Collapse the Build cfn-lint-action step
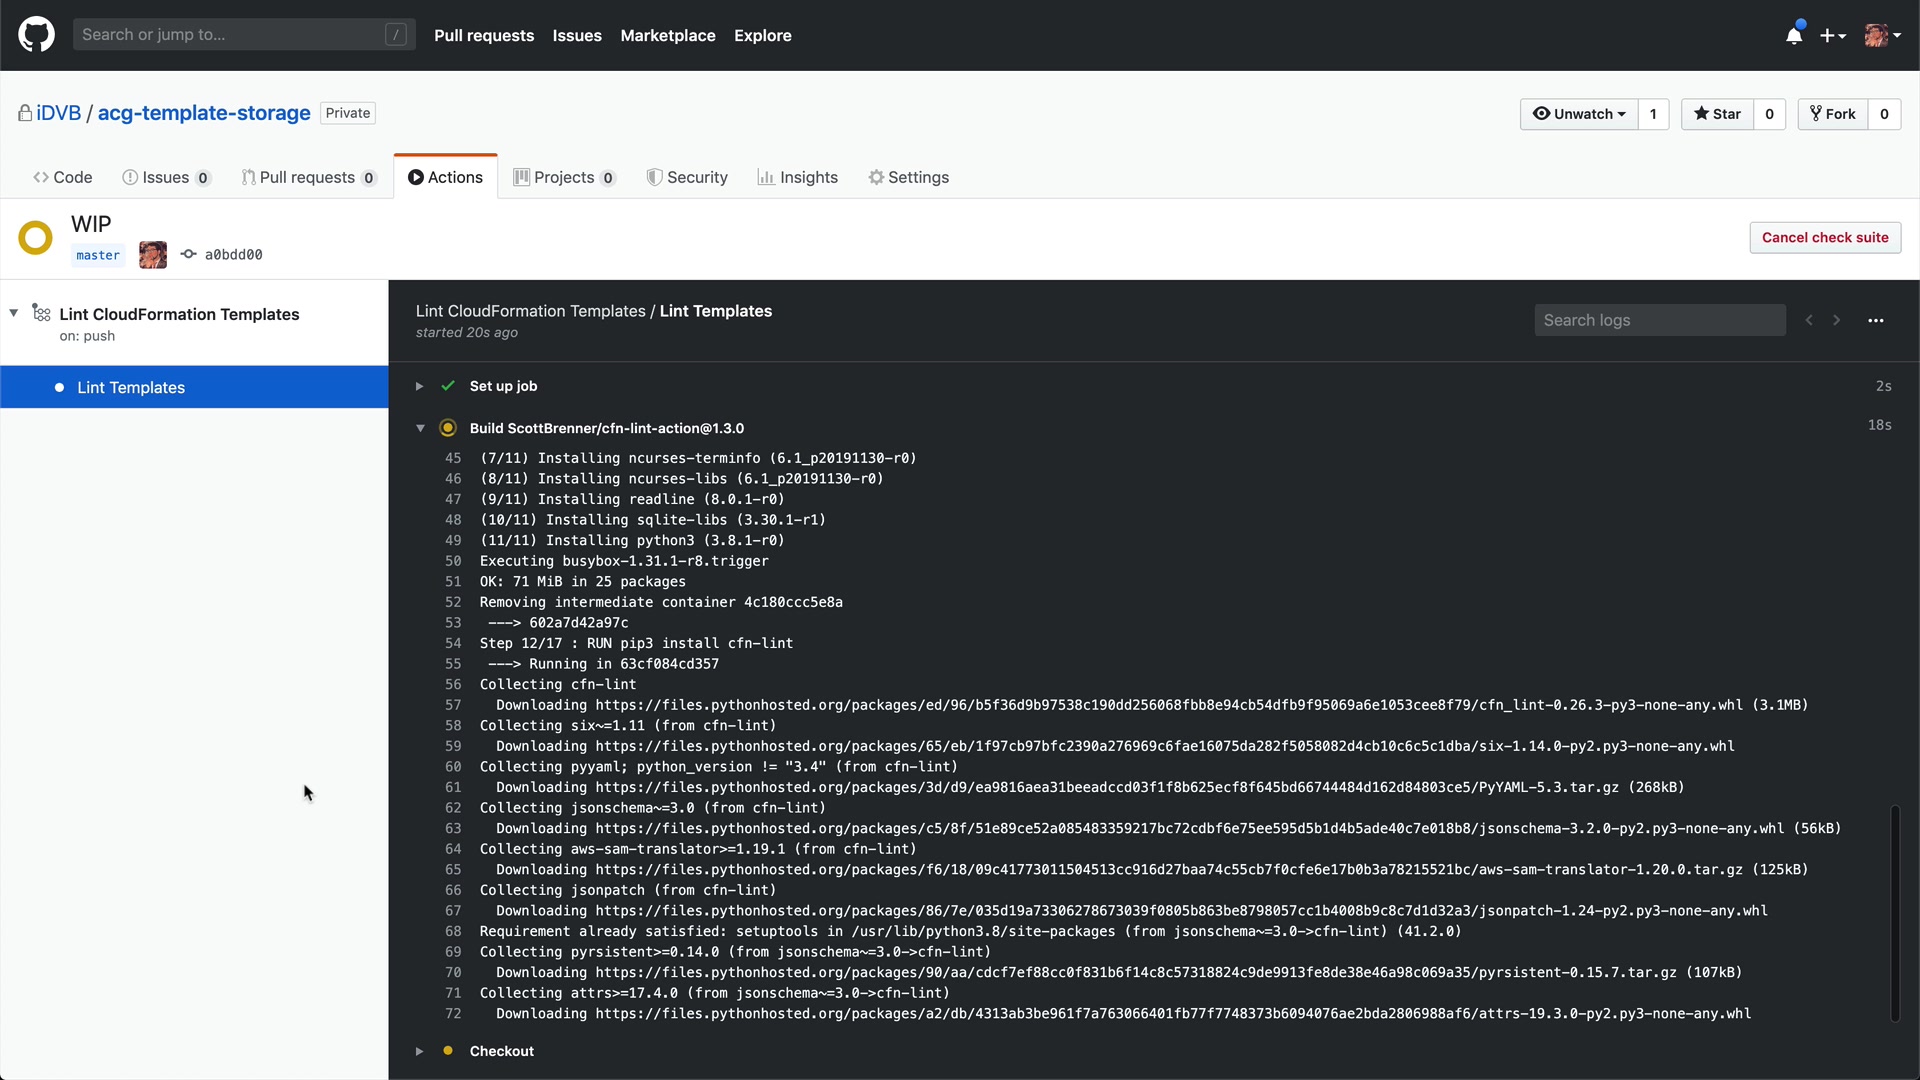Viewport: 1920px width, 1080px height. (x=420, y=428)
